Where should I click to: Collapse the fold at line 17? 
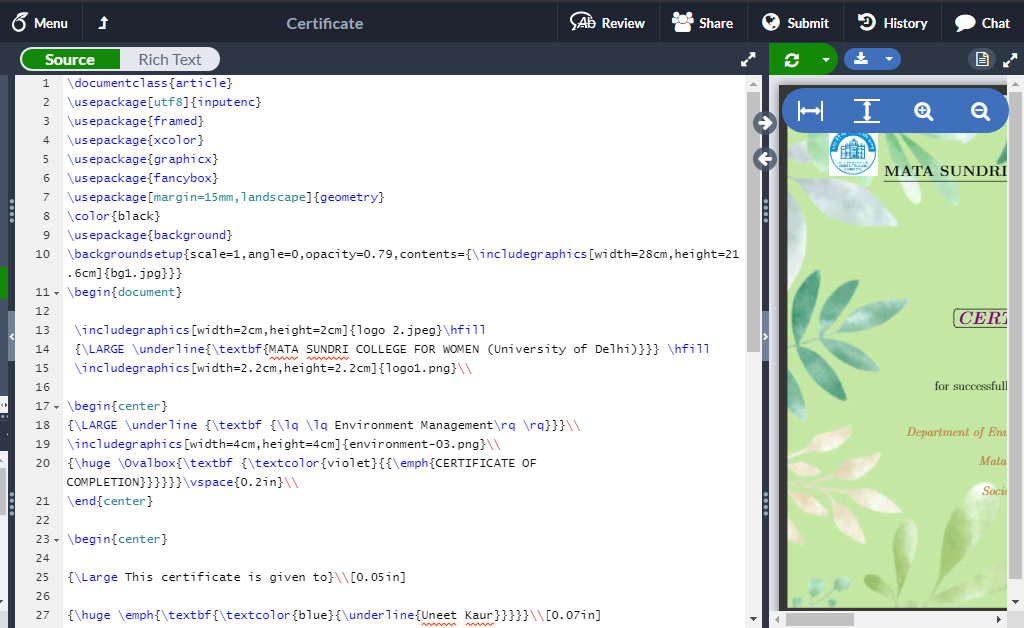coord(57,407)
